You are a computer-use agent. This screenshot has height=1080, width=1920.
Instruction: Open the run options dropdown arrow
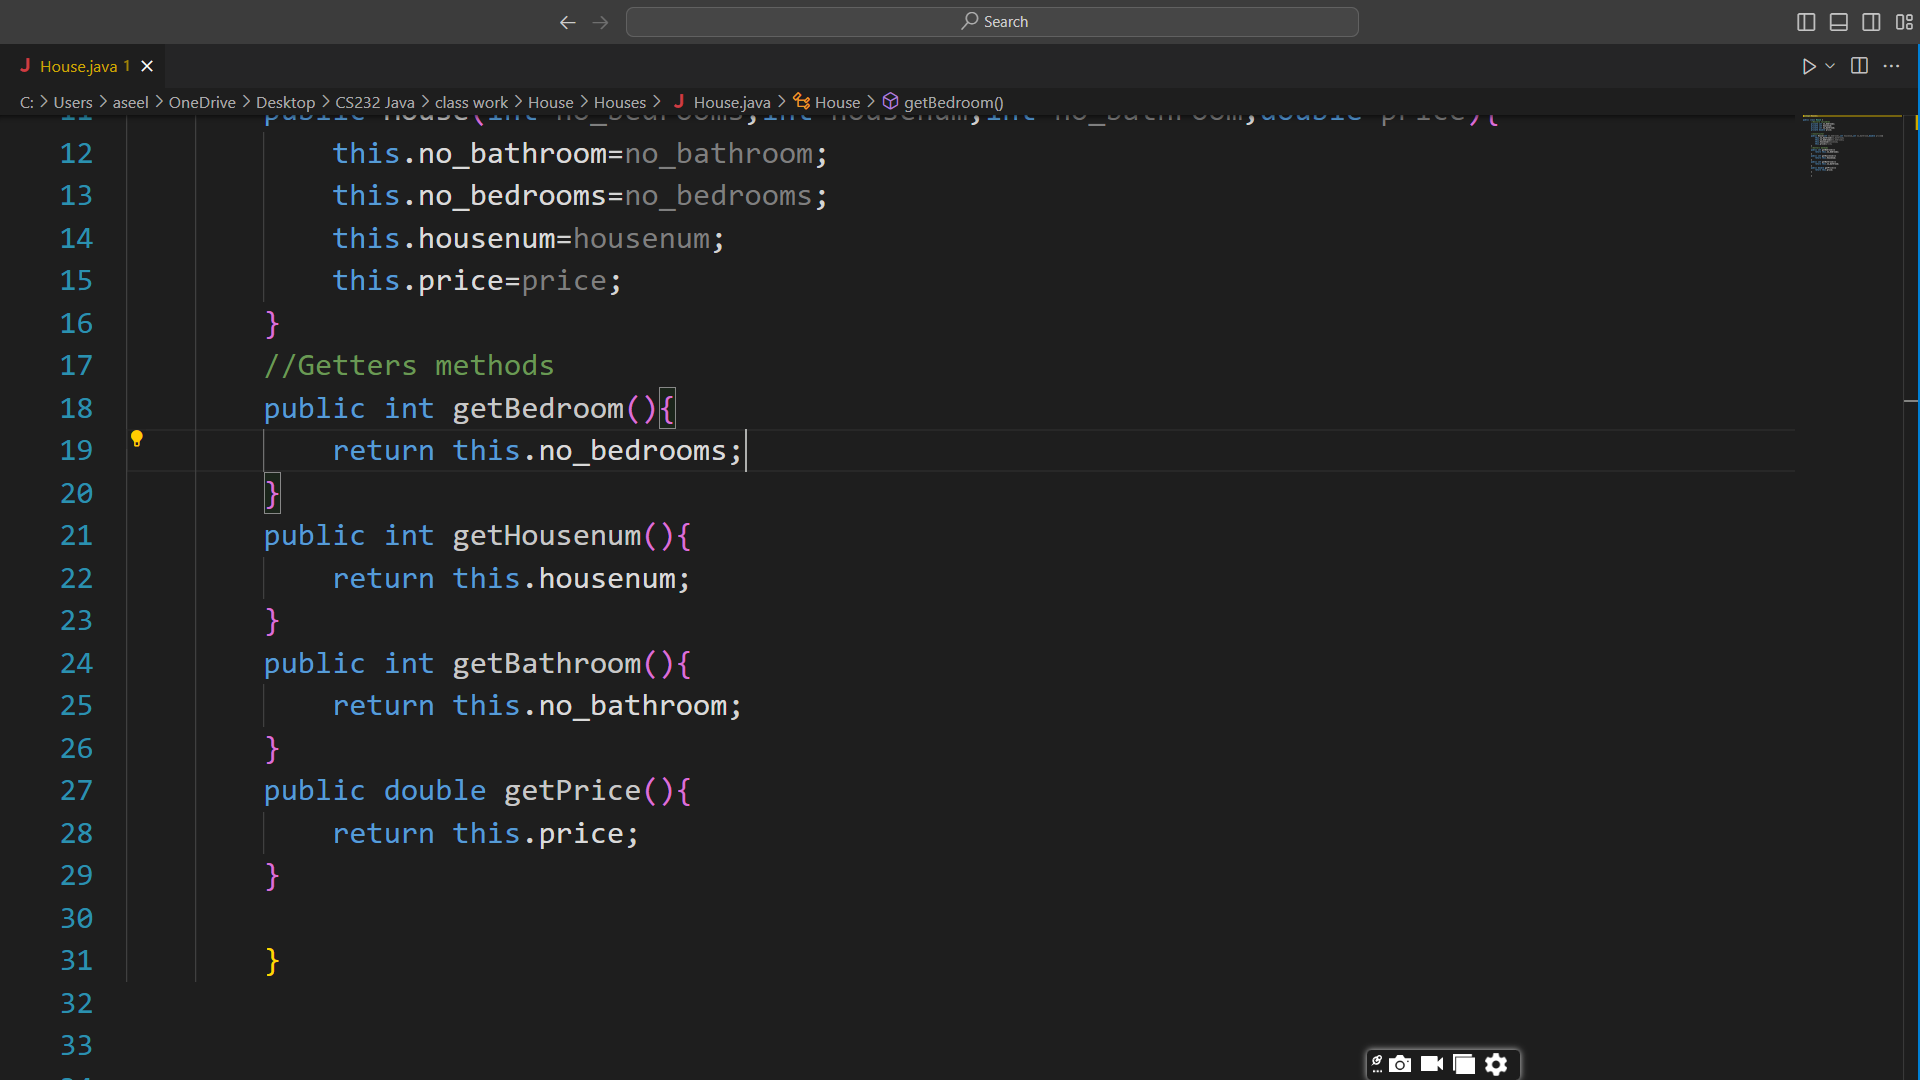(1830, 66)
